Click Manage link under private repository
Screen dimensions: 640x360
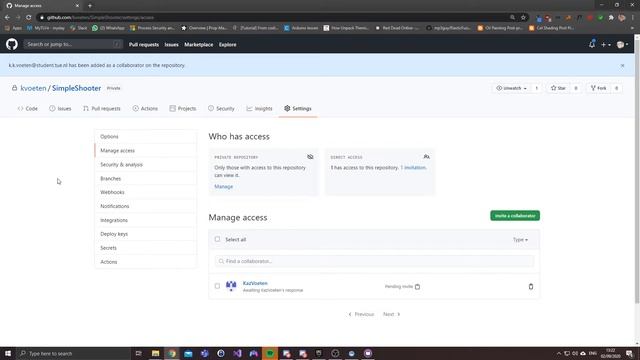[x=224, y=187]
